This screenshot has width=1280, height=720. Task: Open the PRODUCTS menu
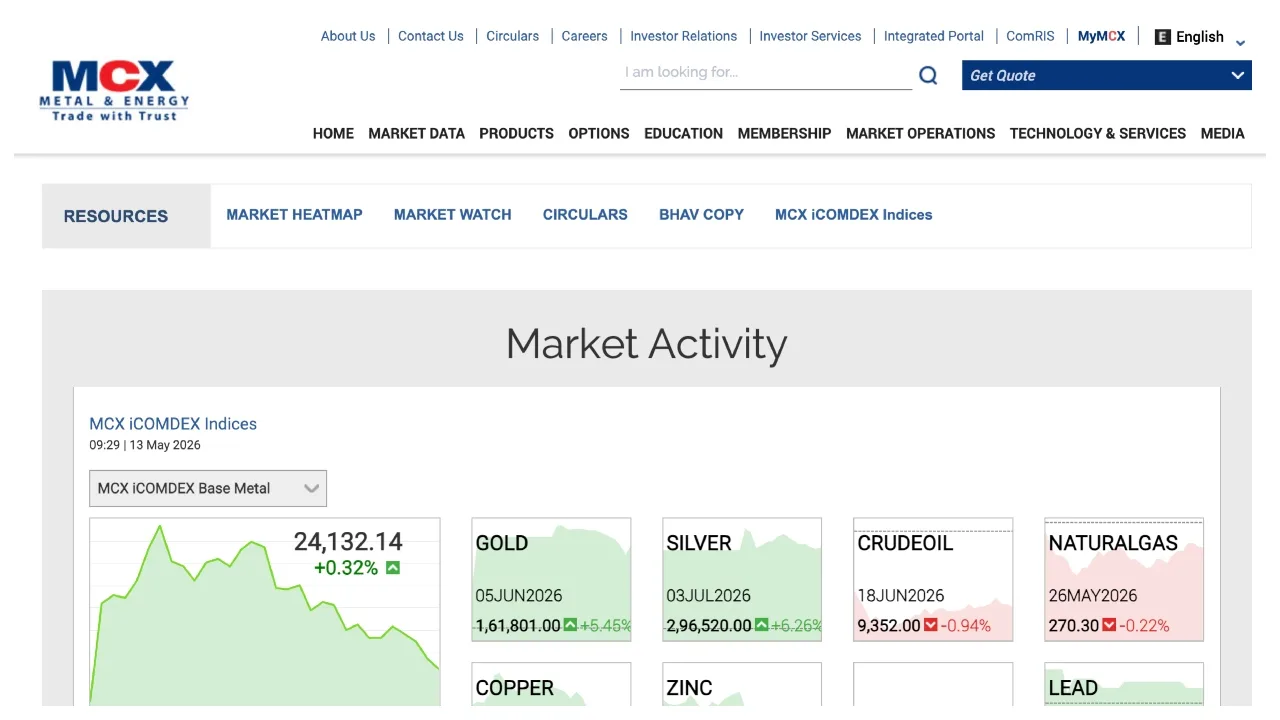pos(516,133)
